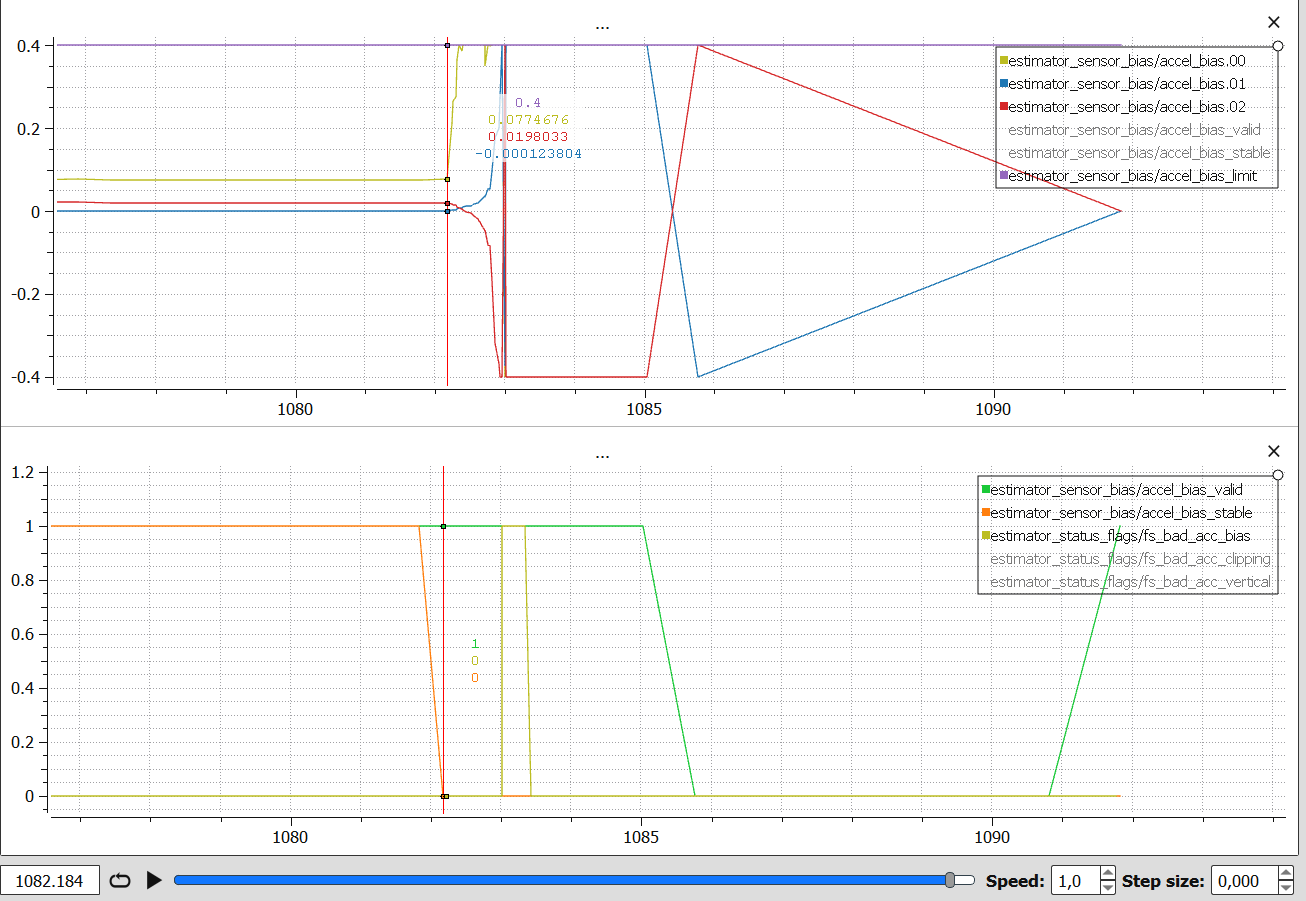Click the playback time slider track
Image resolution: width=1306 pixels, height=901 pixels.
coord(560,880)
